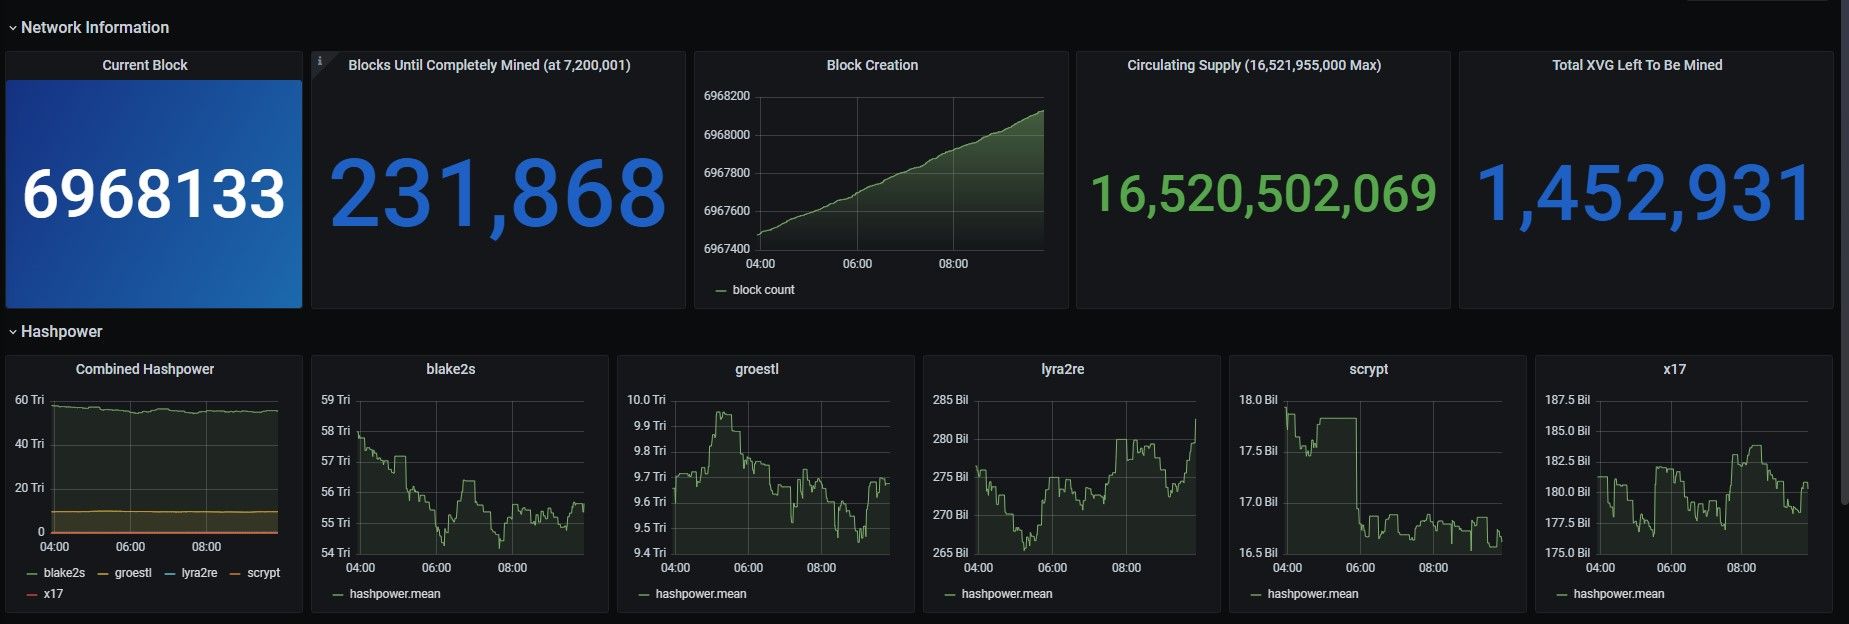Click the groestl hashpower line chart
Image resolution: width=1849 pixels, height=624 pixels.
tap(782, 478)
